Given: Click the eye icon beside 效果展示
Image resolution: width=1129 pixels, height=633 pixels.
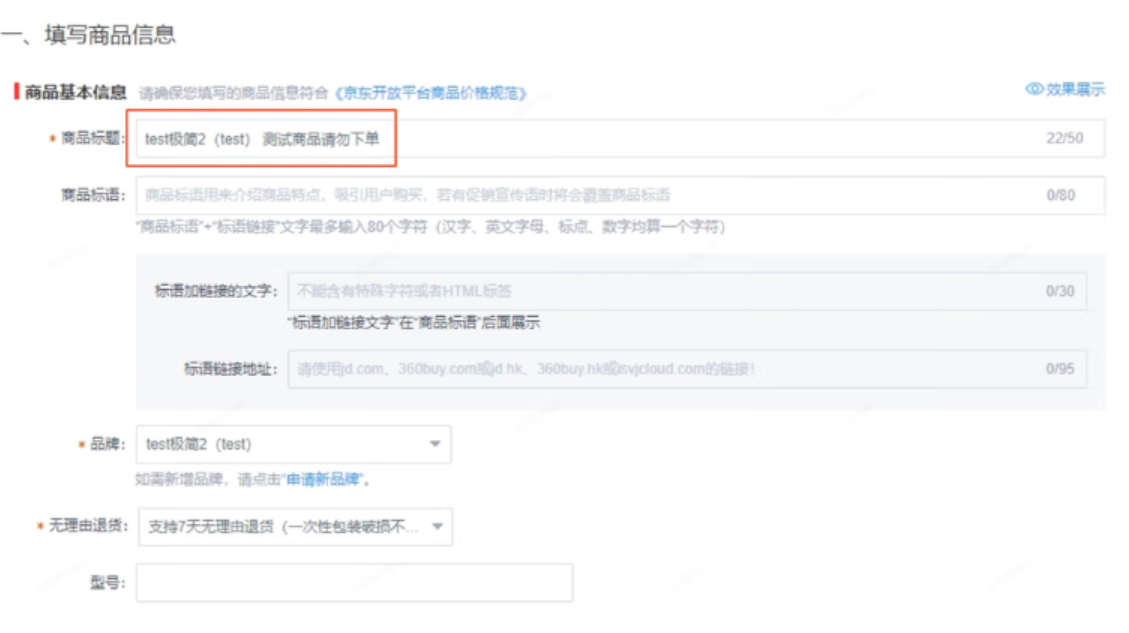Looking at the screenshot, I should pos(1034,89).
